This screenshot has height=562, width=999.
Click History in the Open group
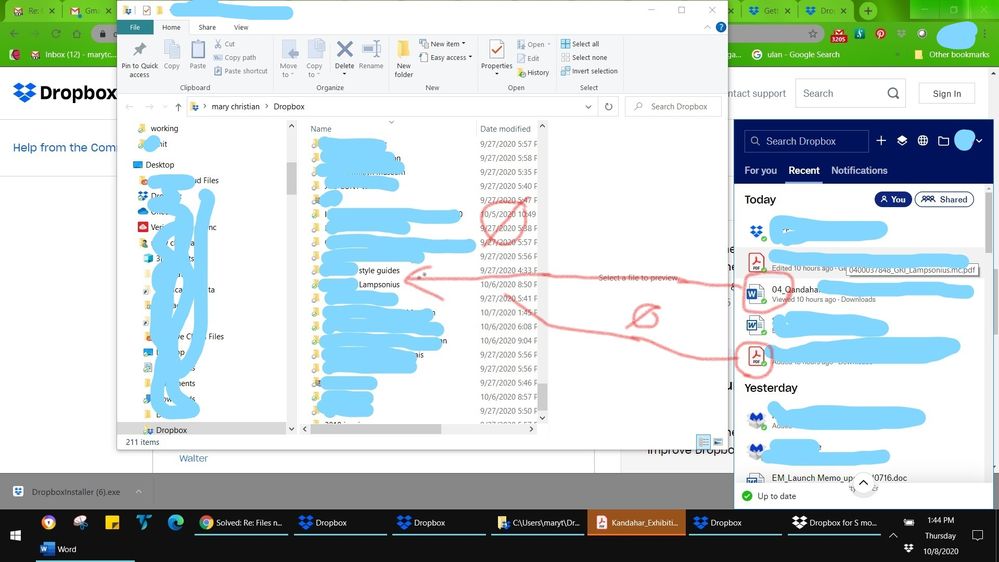click(x=533, y=73)
